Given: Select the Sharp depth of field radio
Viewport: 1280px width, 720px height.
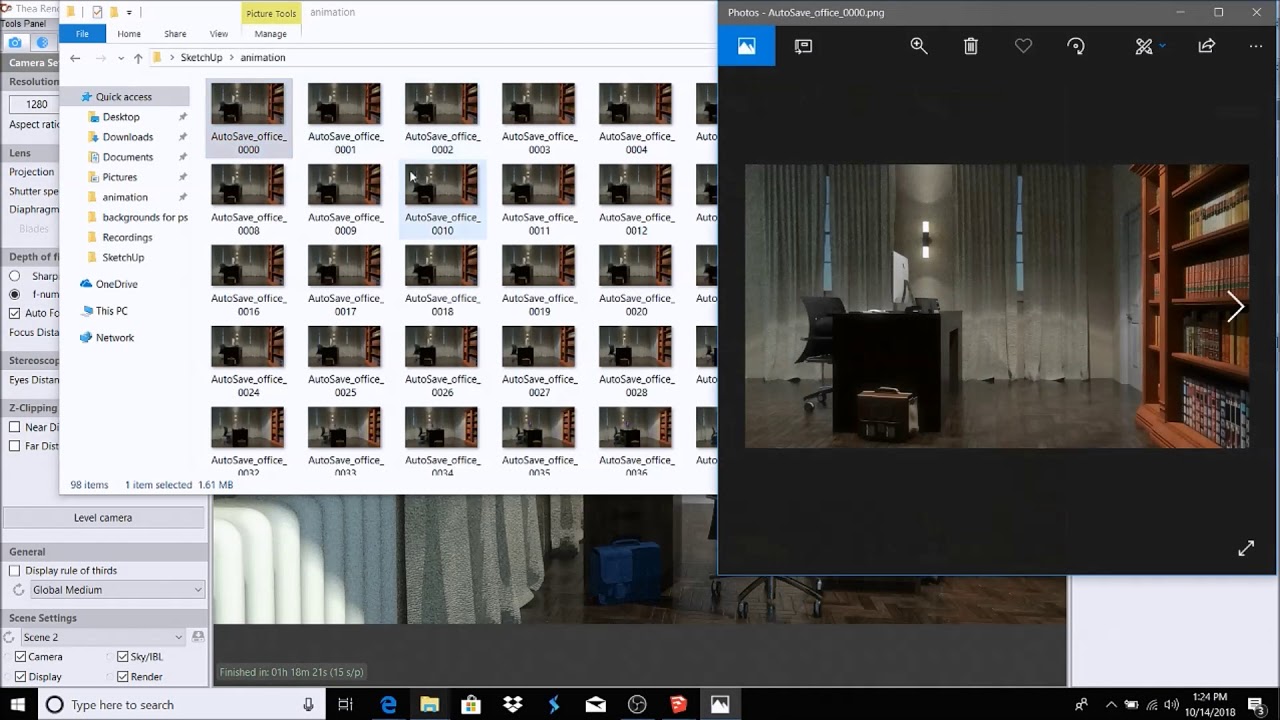Looking at the screenshot, I should tap(14, 276).
